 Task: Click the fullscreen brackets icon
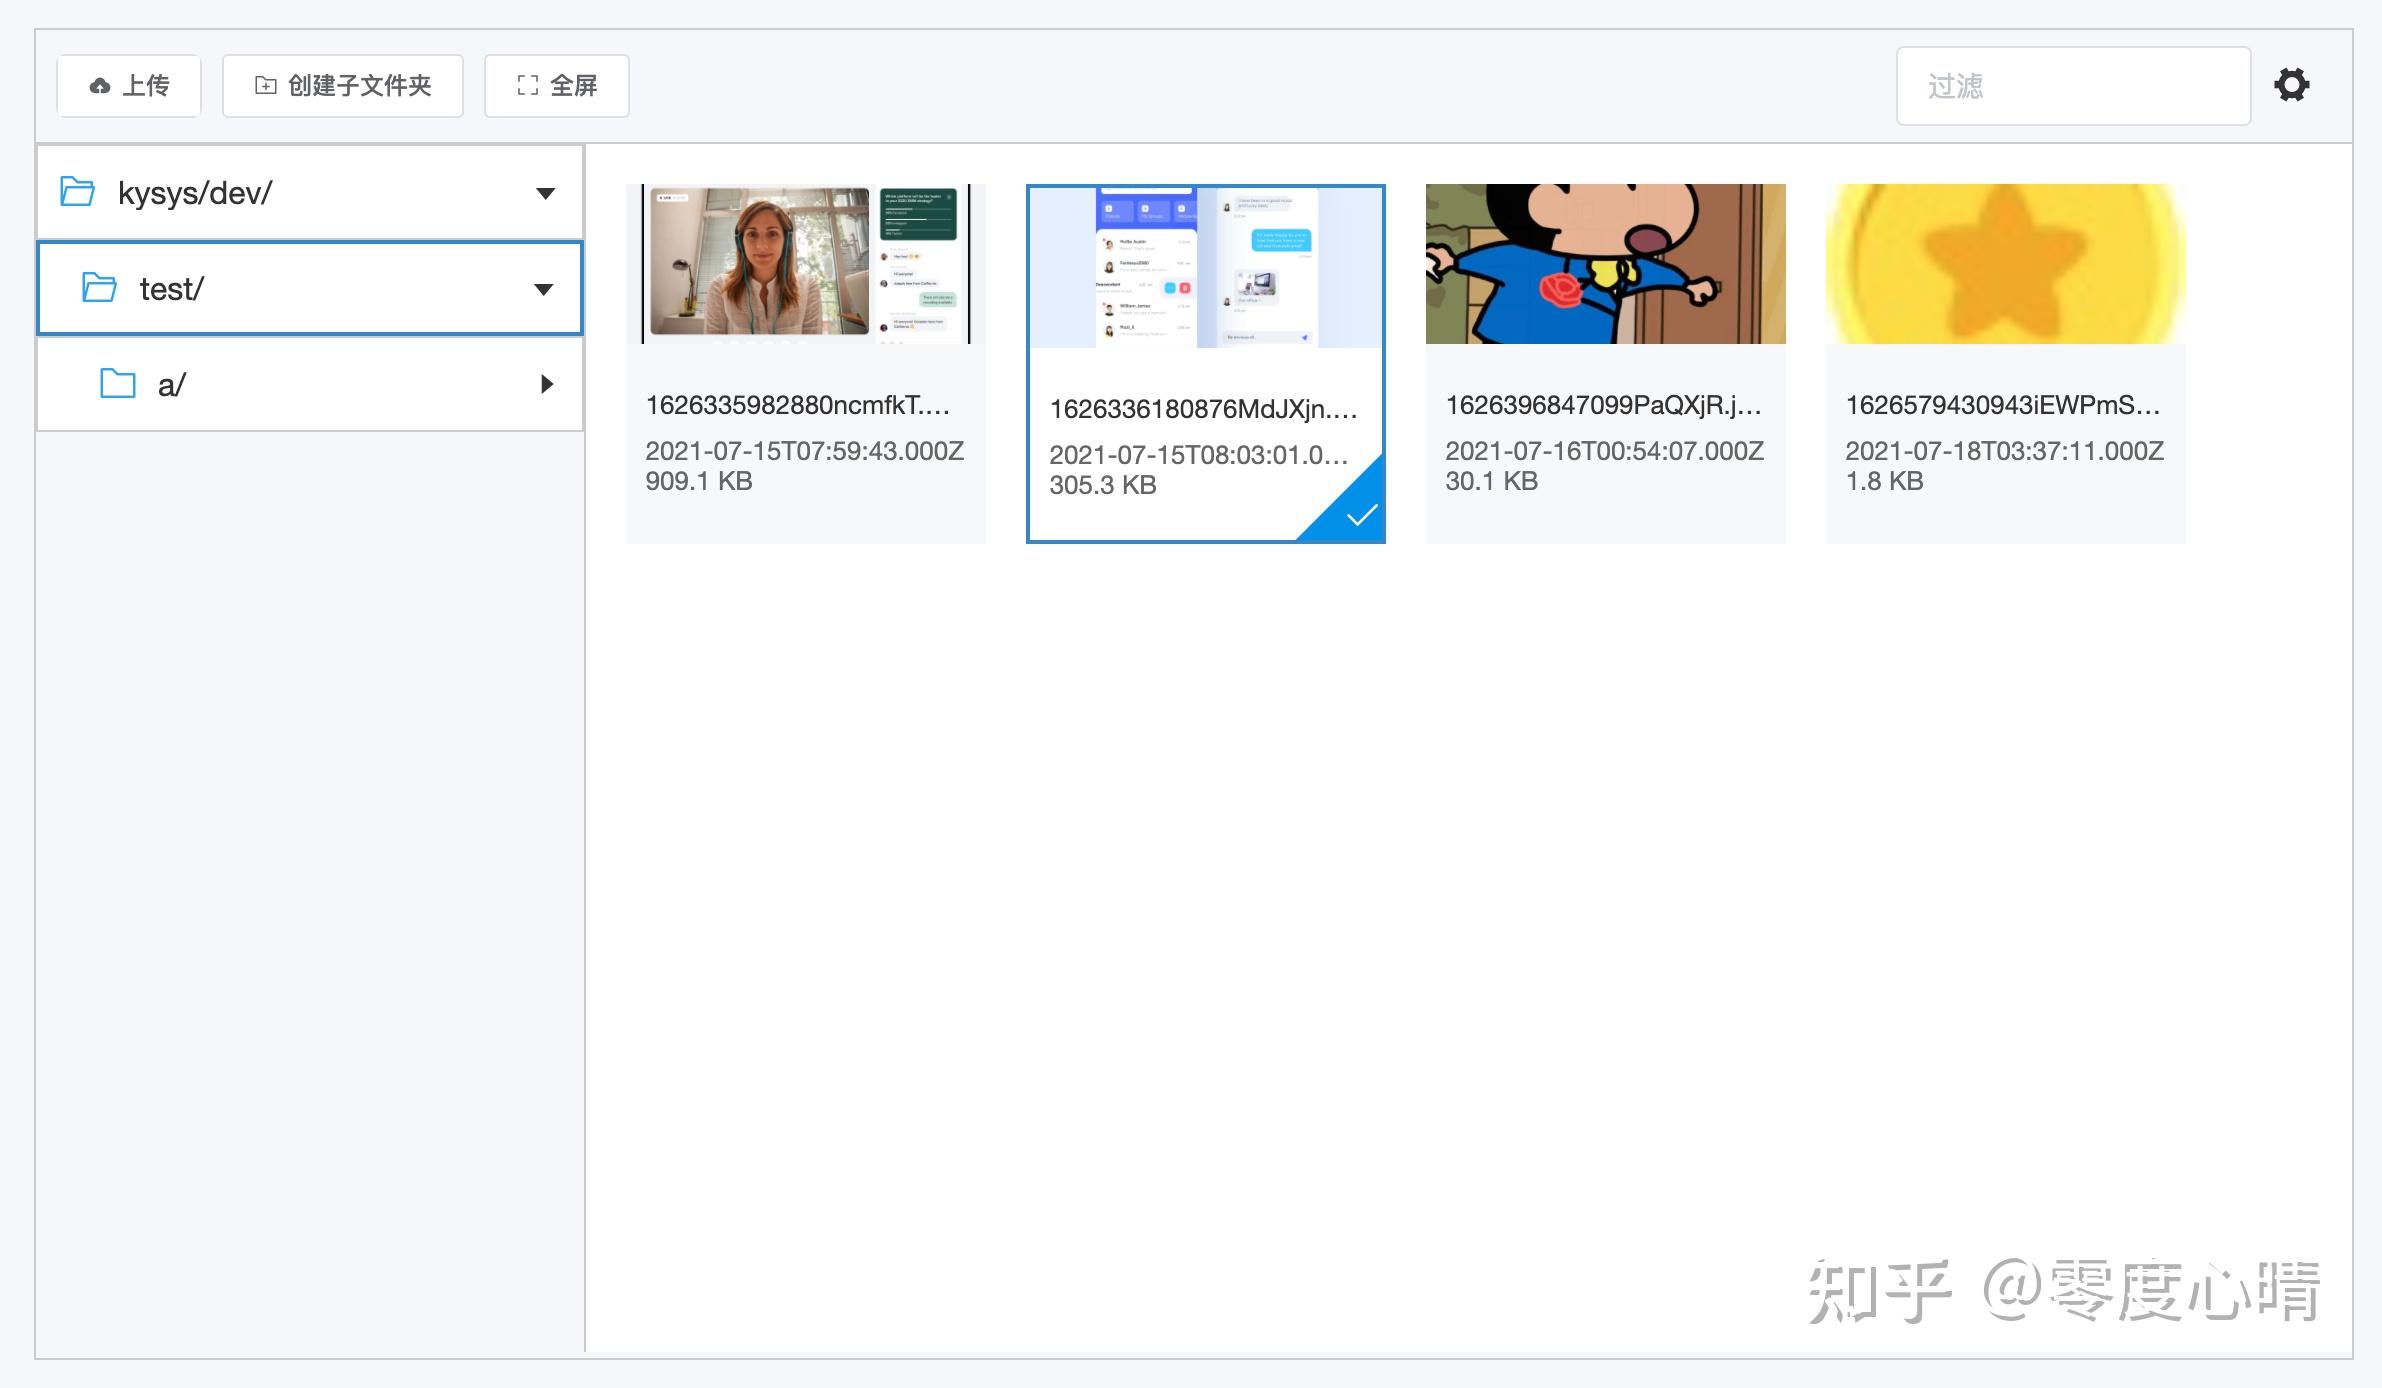click(x=528, y=86)
